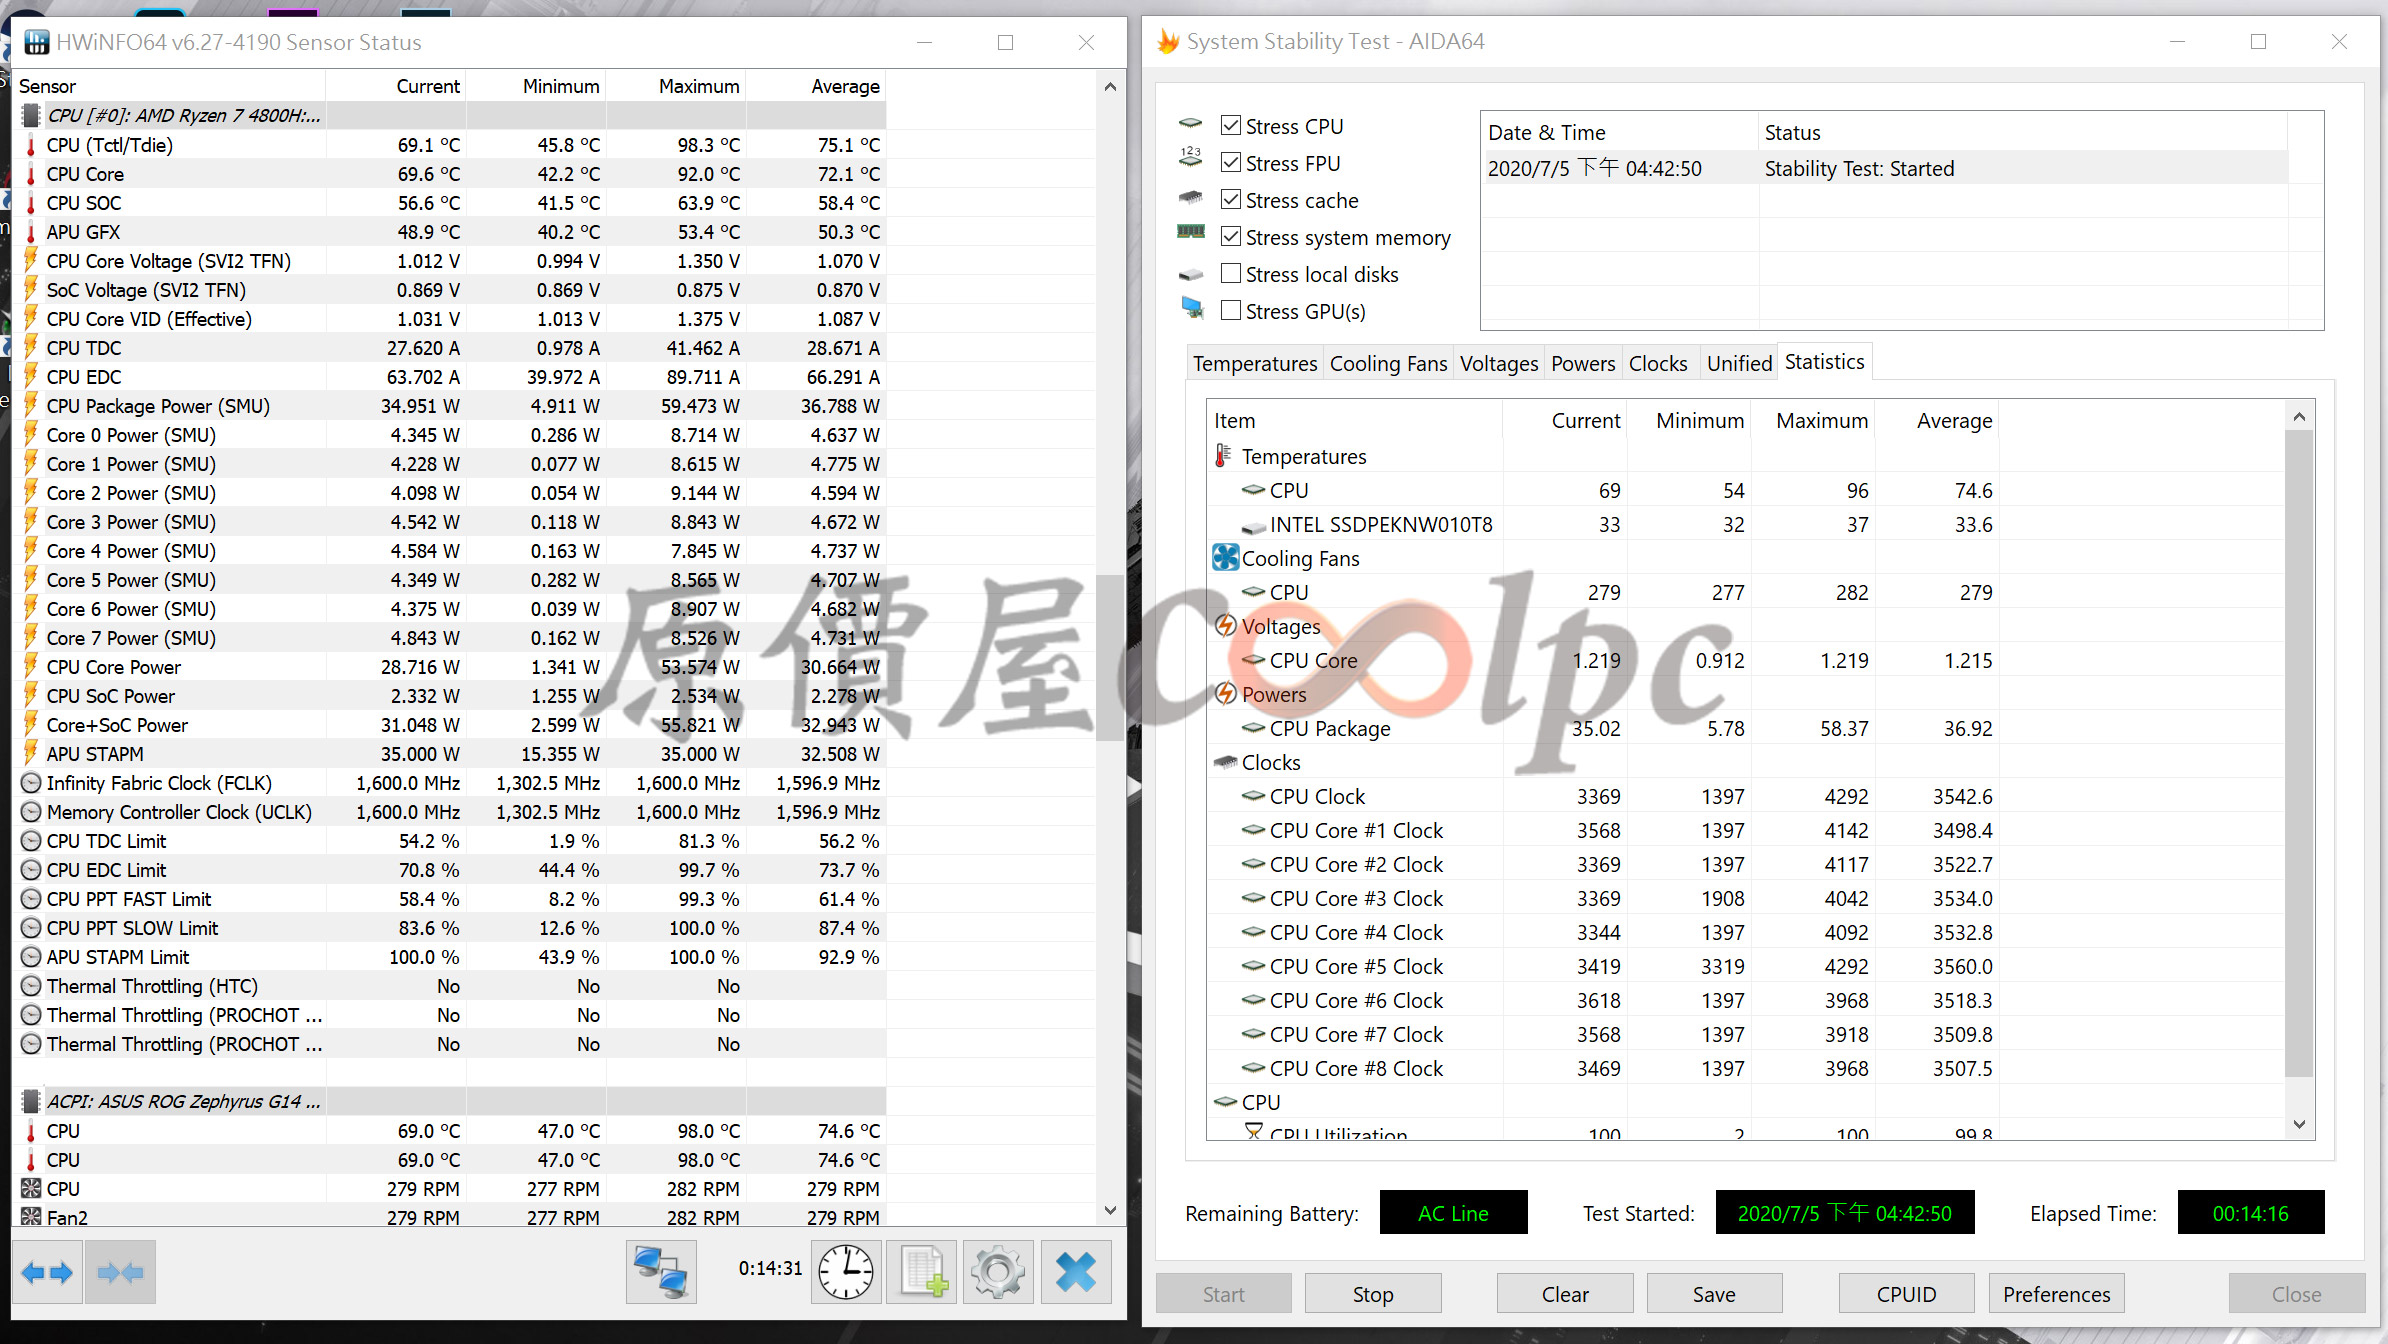This screenshot has width=2388, height=1344.
Task: Click the monitor icon beside Stress GPU(s)
Action: click(1192, 307)
